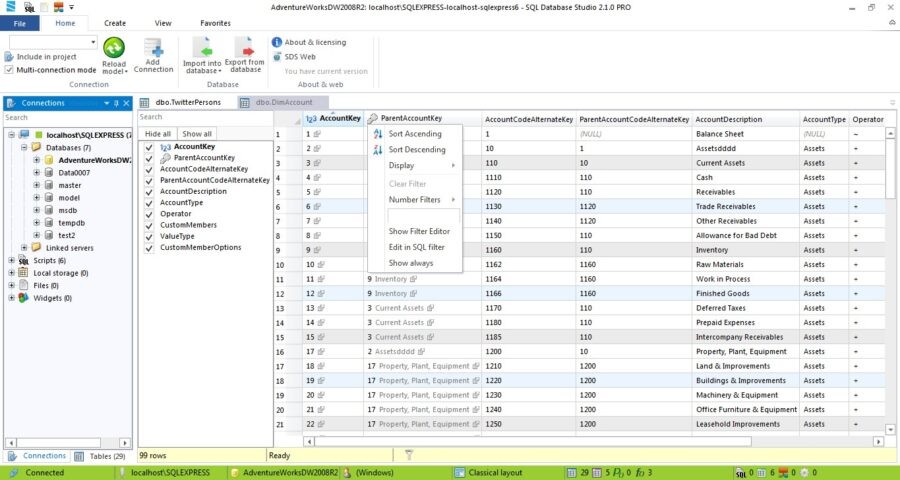Expand the master database node
Viewport: 900px width, 480px height.
pos(37,185)
